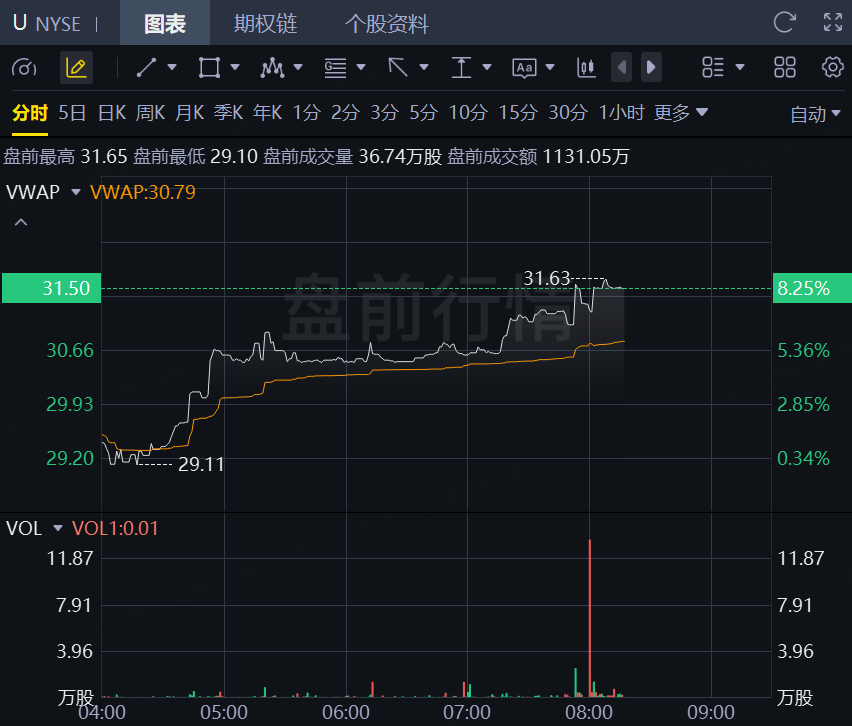Expand chart to fullscreen view
This screenshot has height=726, width=852.
click(x=832, y=22)
